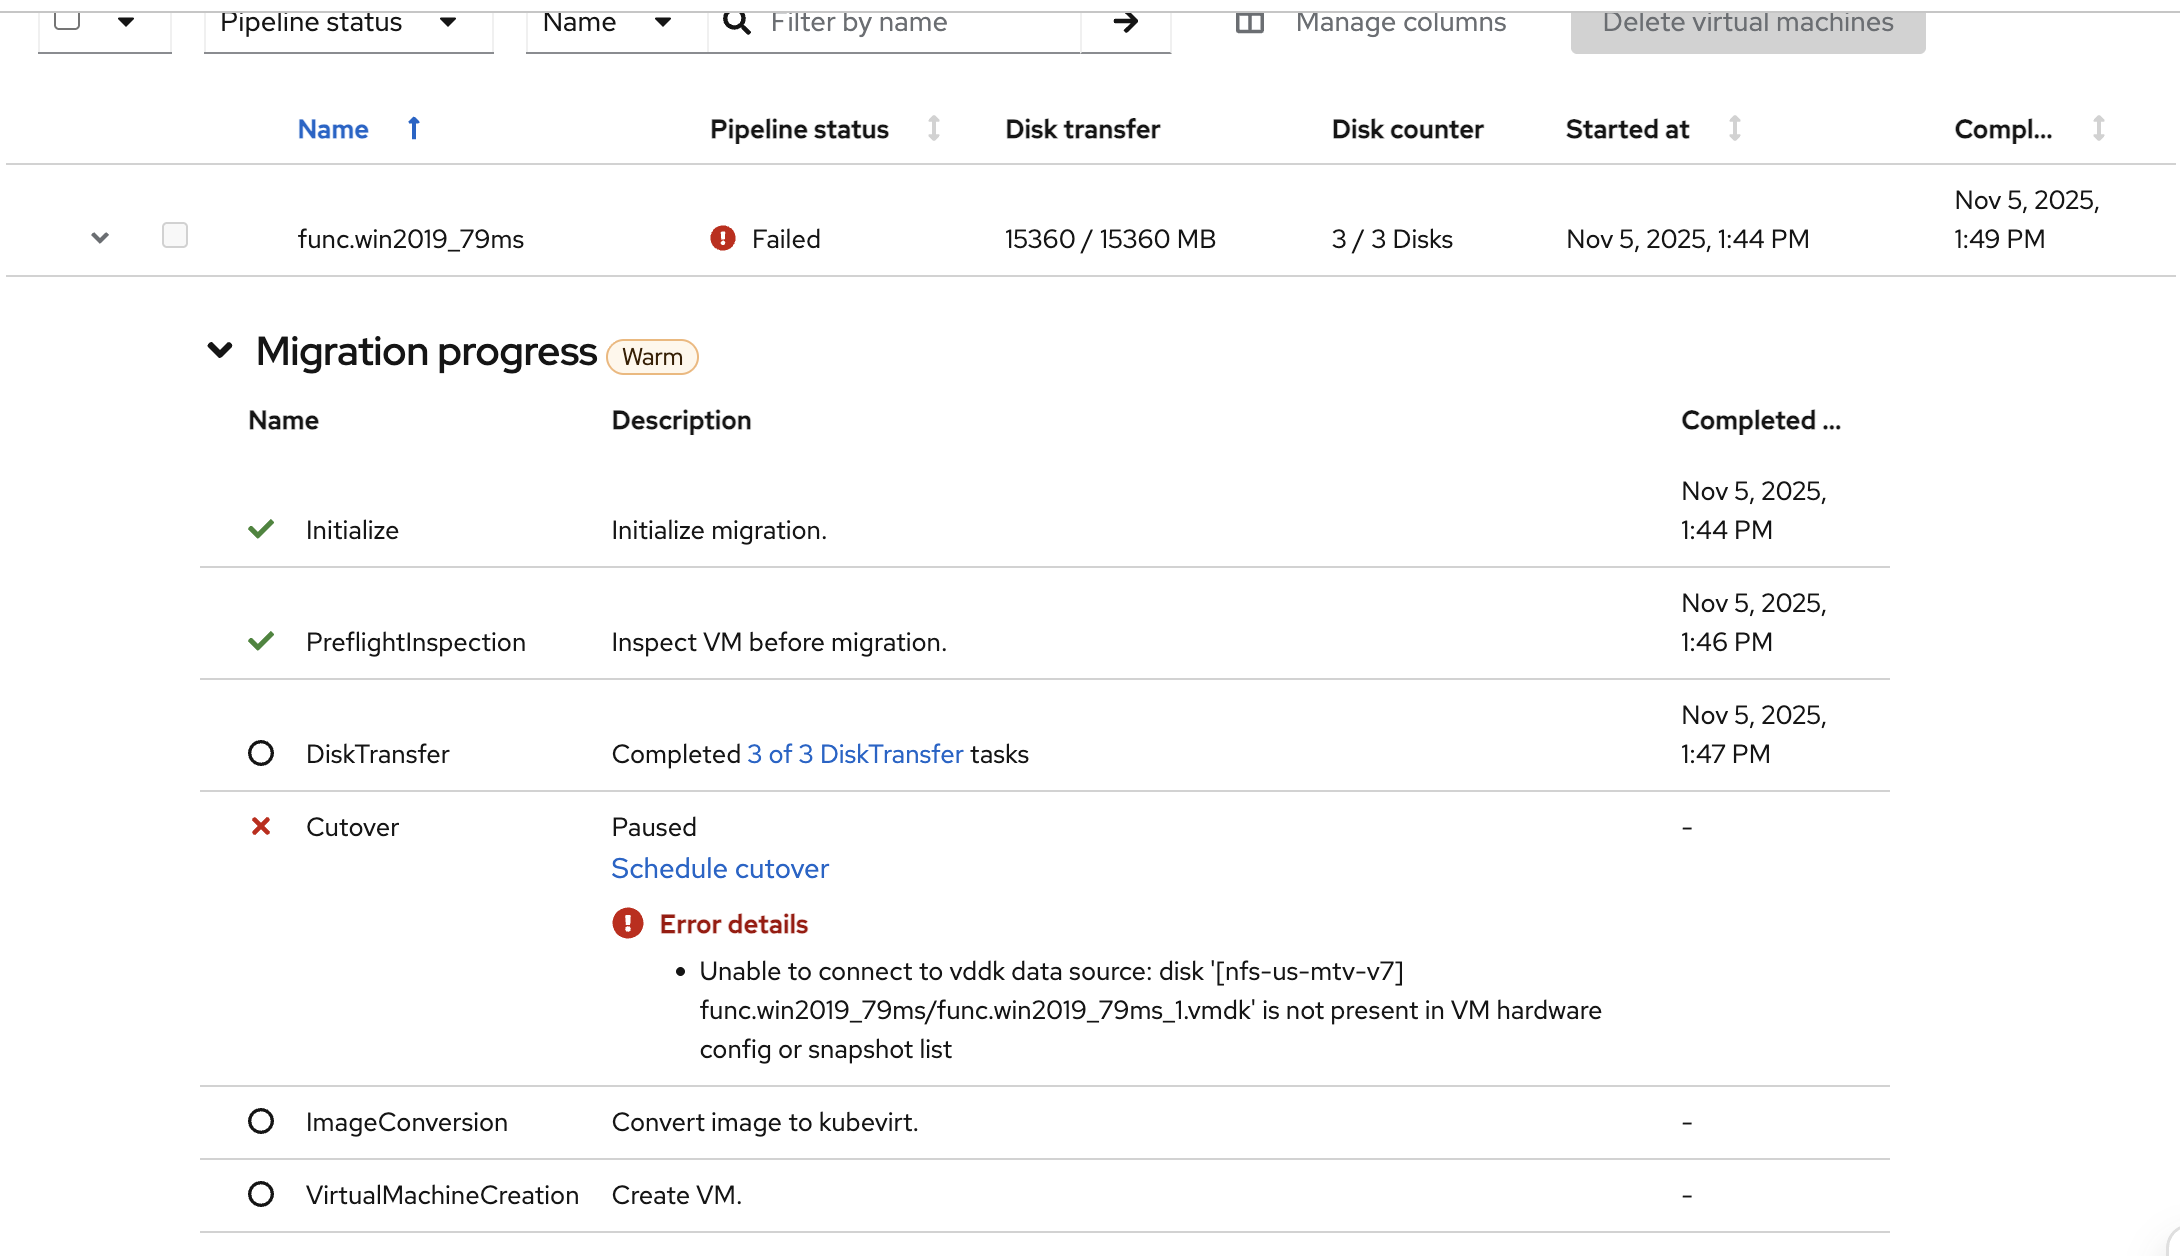
Task: Collapse the func.win2019_79ms row details
Action: click(x=99, y=238)
